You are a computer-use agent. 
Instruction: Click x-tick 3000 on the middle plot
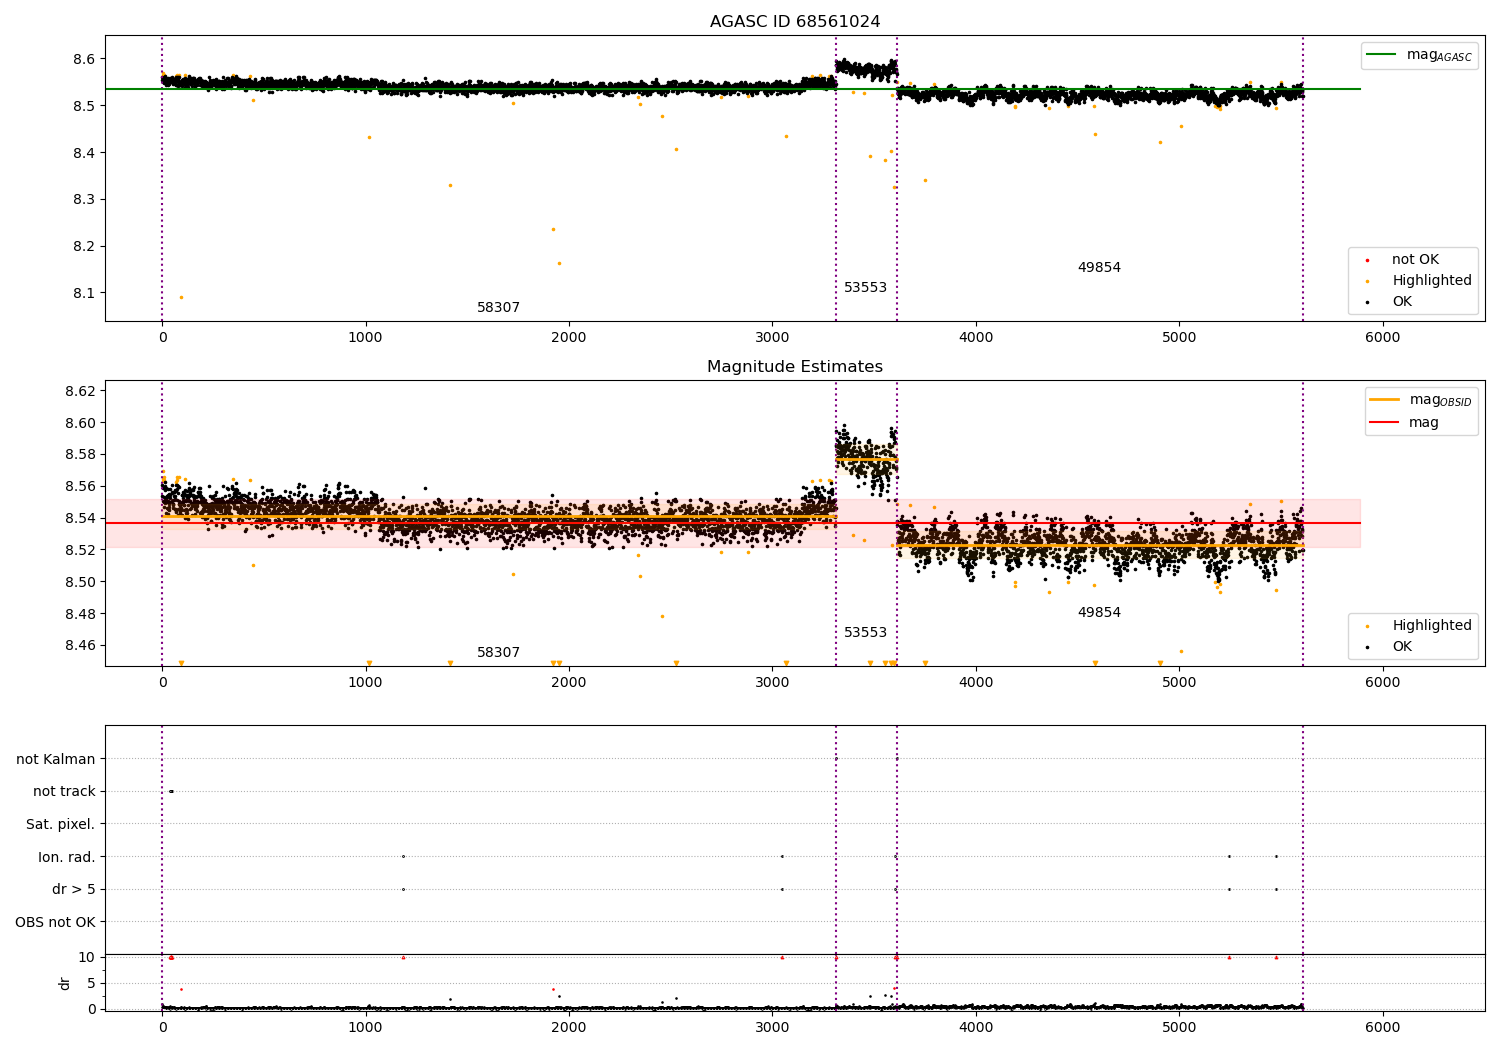coord(773,683)
